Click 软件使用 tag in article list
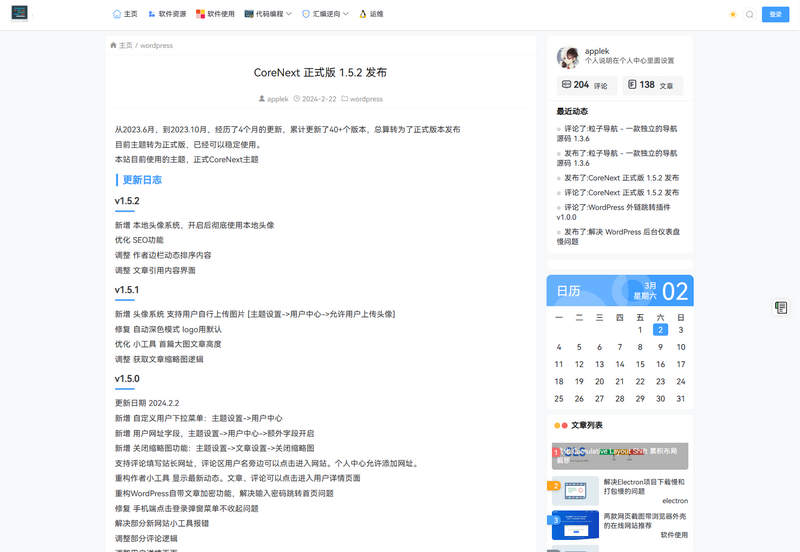This screenshot has width=800, height=552. [x=674, y=535]
